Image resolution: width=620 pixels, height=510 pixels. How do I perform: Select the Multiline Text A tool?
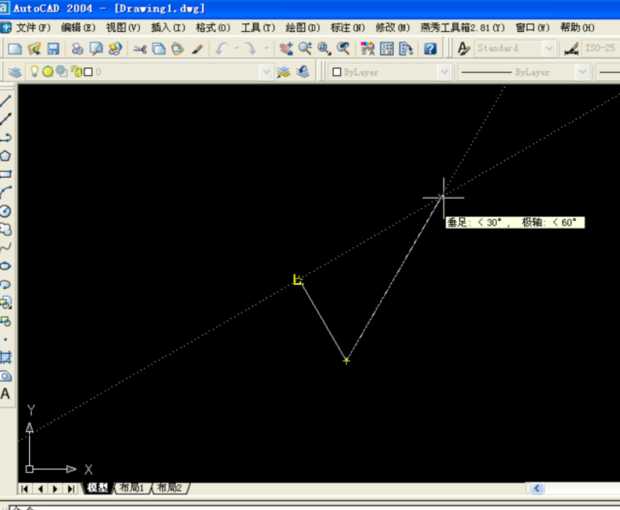[6, 394]
